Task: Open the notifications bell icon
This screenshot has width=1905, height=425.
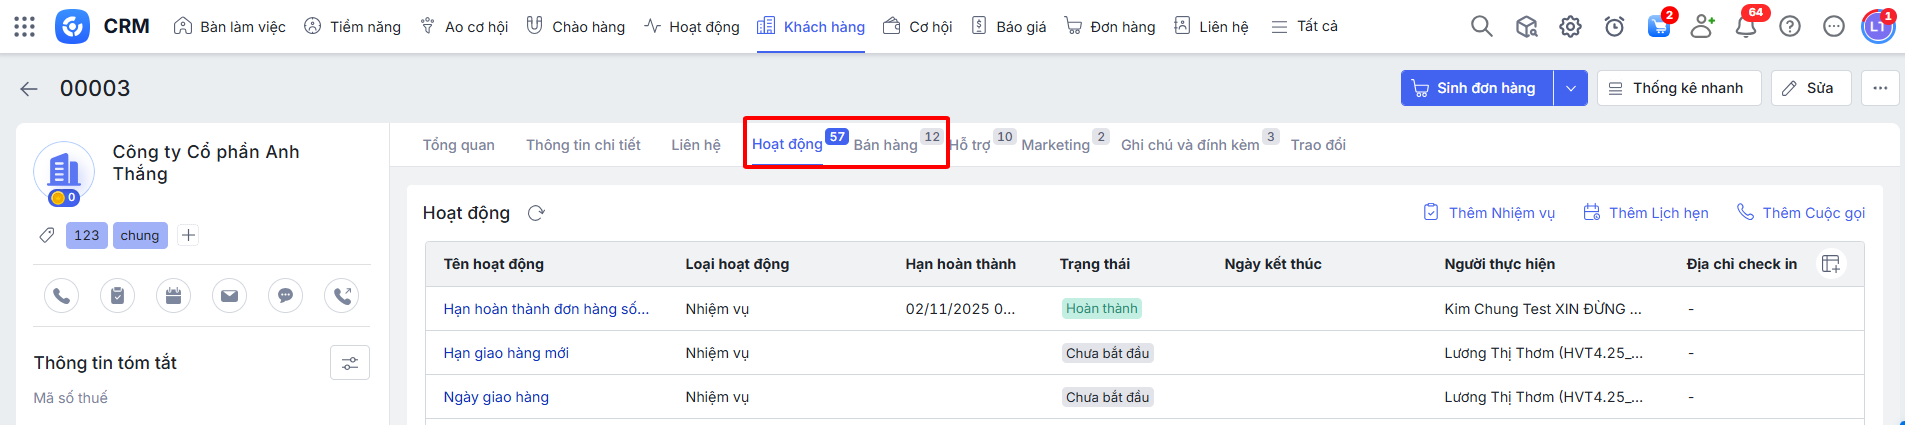Action: tap(1746, 27)
